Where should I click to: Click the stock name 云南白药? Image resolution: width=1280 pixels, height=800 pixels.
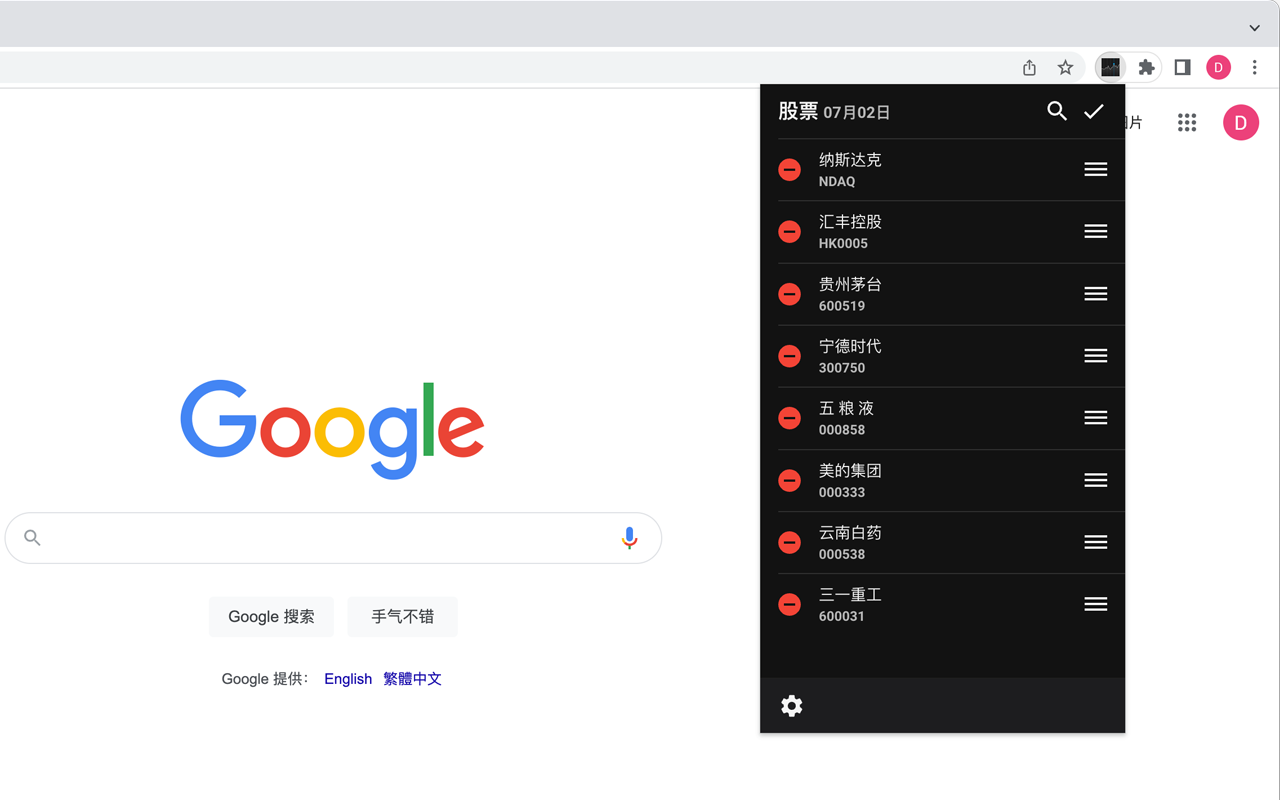tap(850, 532)
